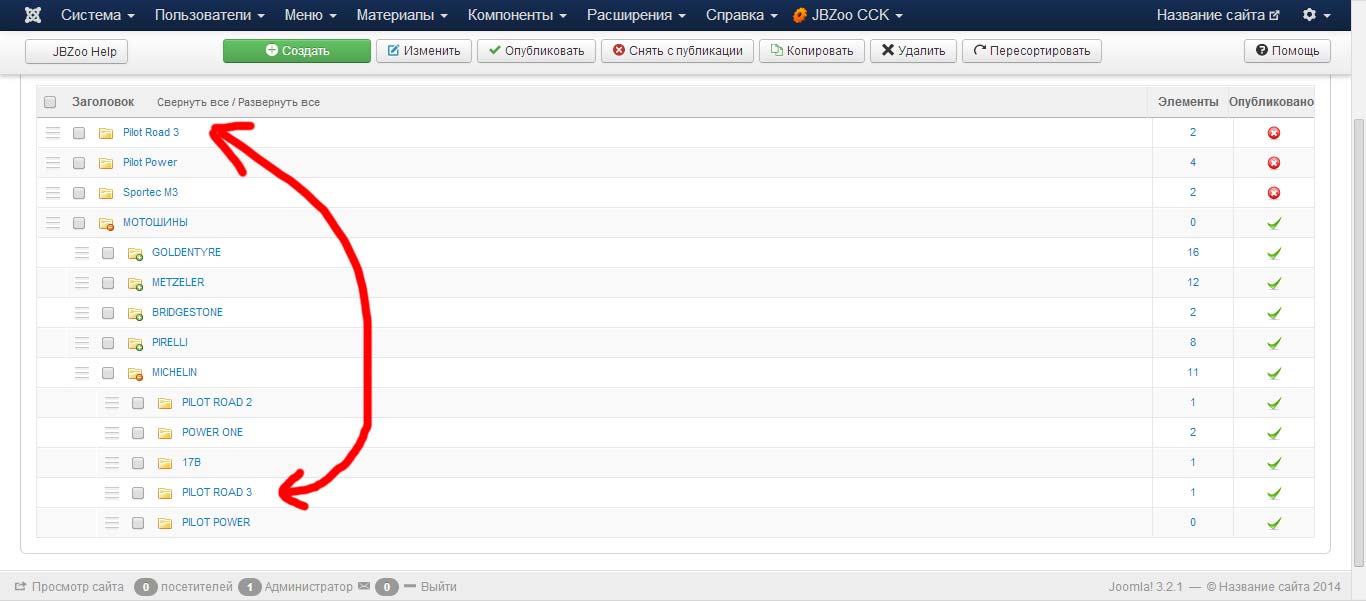The image size is (1366, 601).
Task: Click the drag handle for Pilot Power row
Action: [x=53, y=163]
